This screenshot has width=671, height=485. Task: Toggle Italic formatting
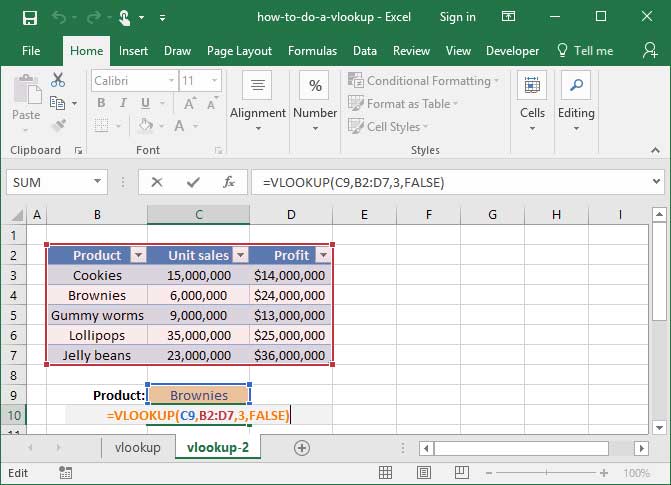[123, 103]
